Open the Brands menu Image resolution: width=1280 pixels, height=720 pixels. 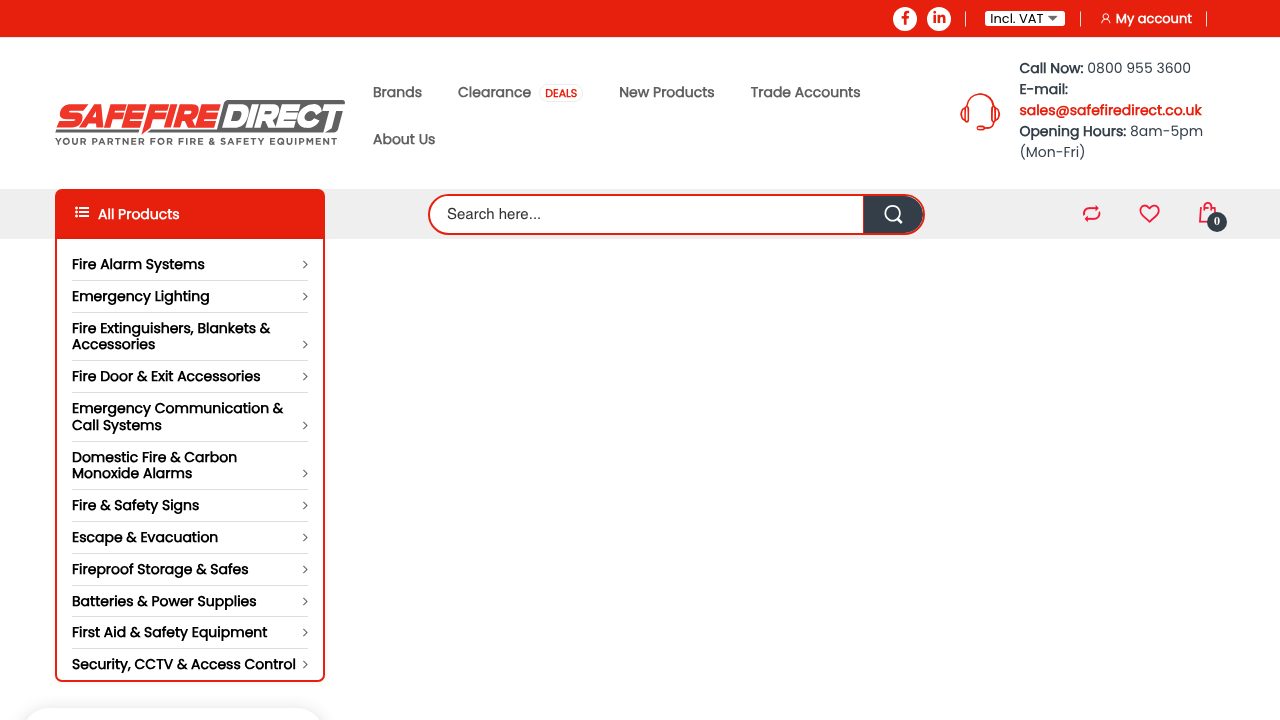pos(397,92)
